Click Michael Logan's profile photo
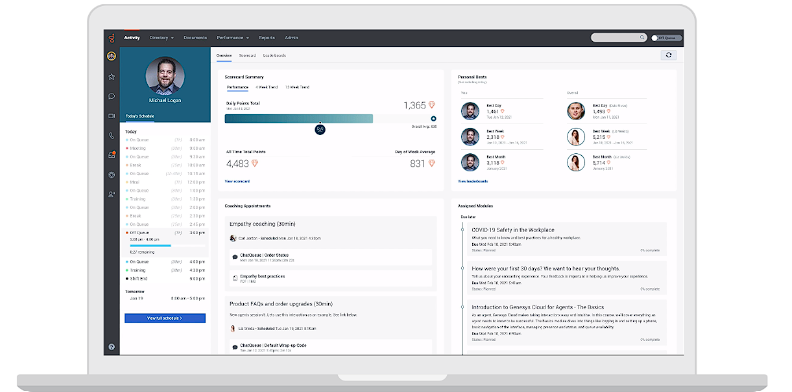Screen dimensions: 792x392 [x=165, y=76]
